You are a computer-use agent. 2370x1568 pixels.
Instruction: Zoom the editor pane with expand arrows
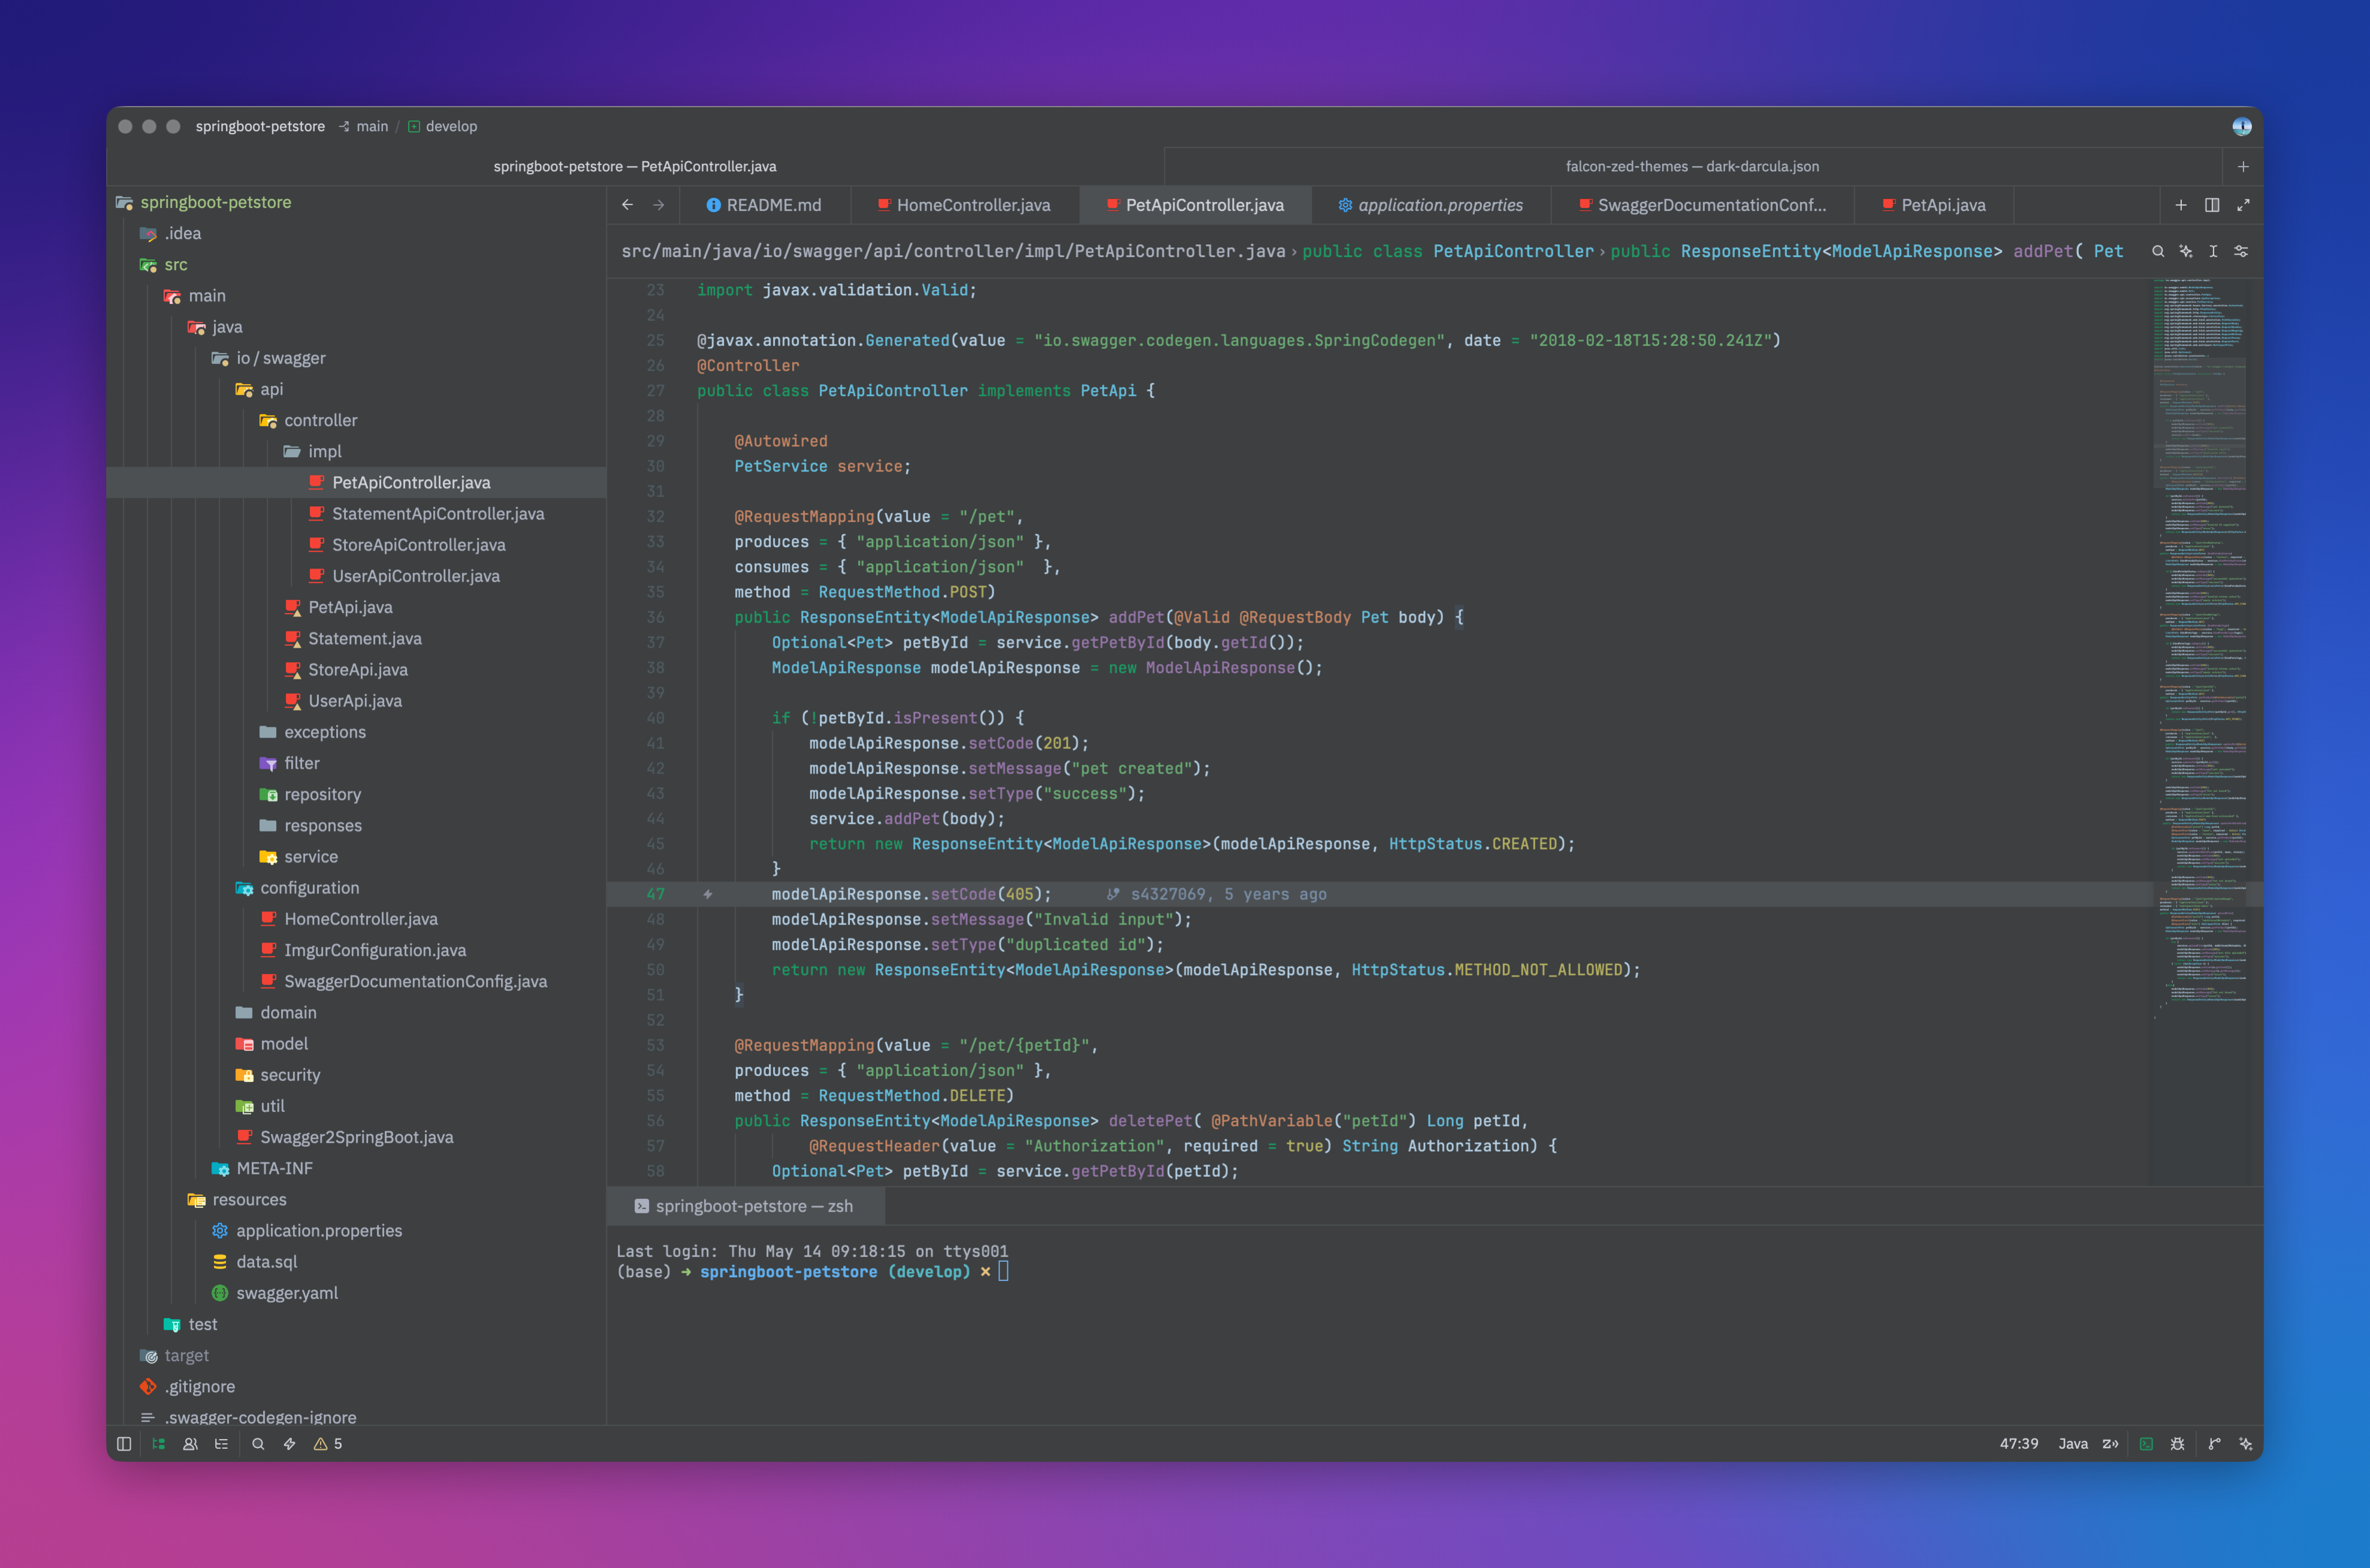point(2243,205)
